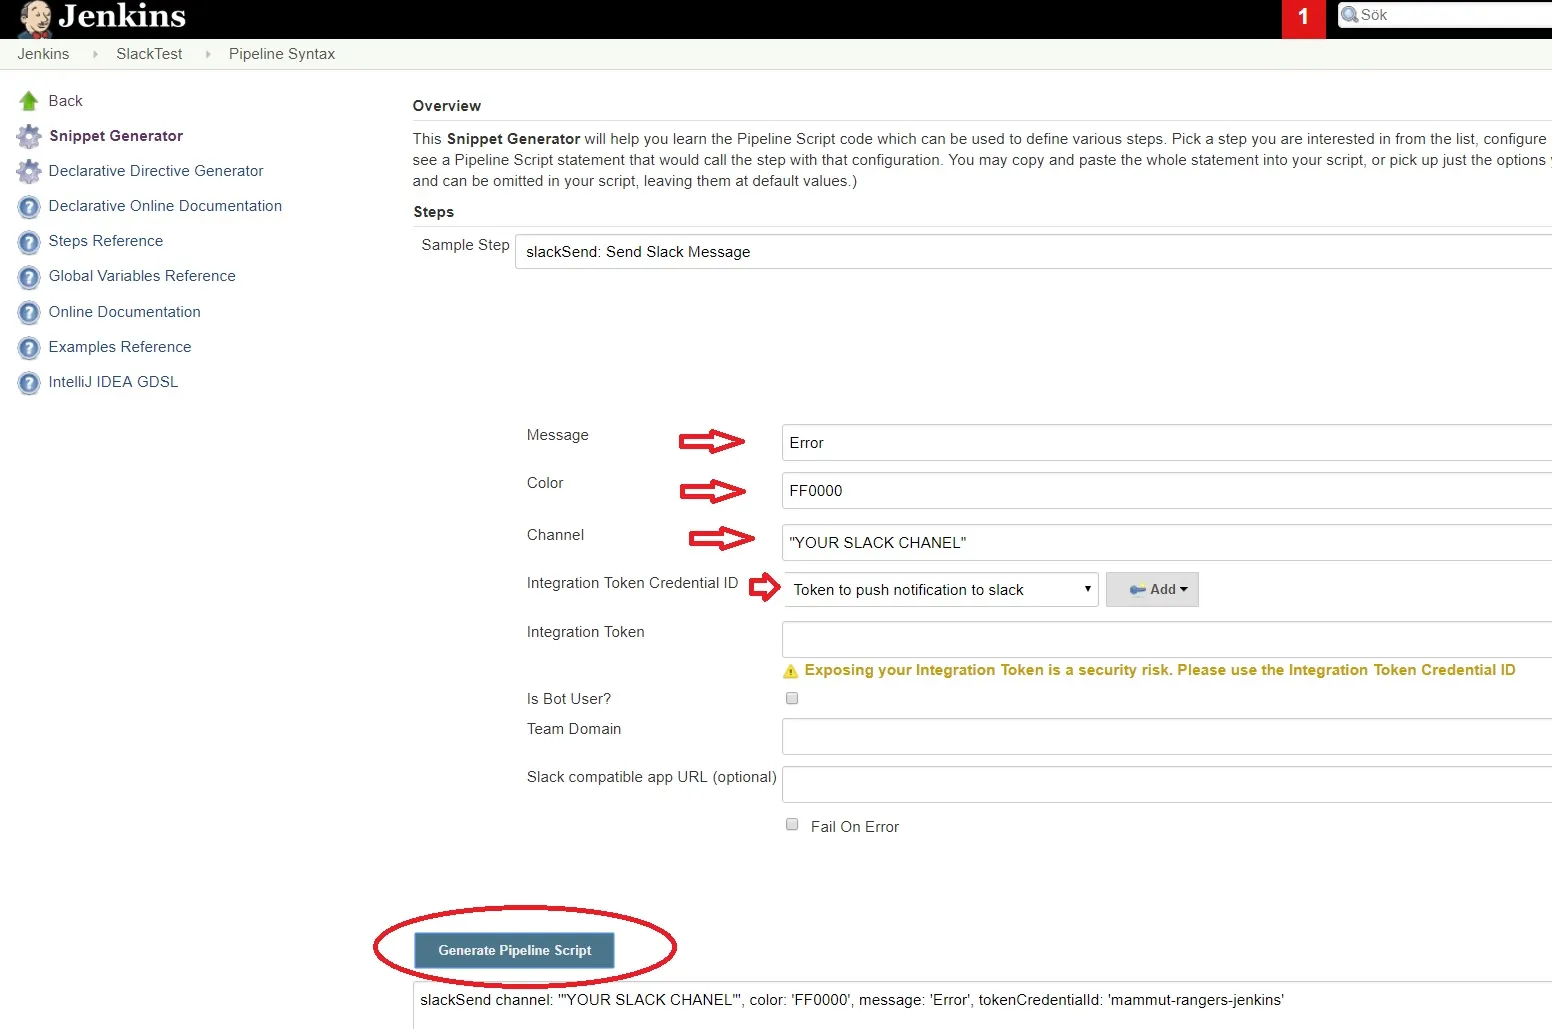This screenshot has width=1552, height=1029.
Task: Open the Integration Token Credential ID dropdown
Action: tap(941, 590)
